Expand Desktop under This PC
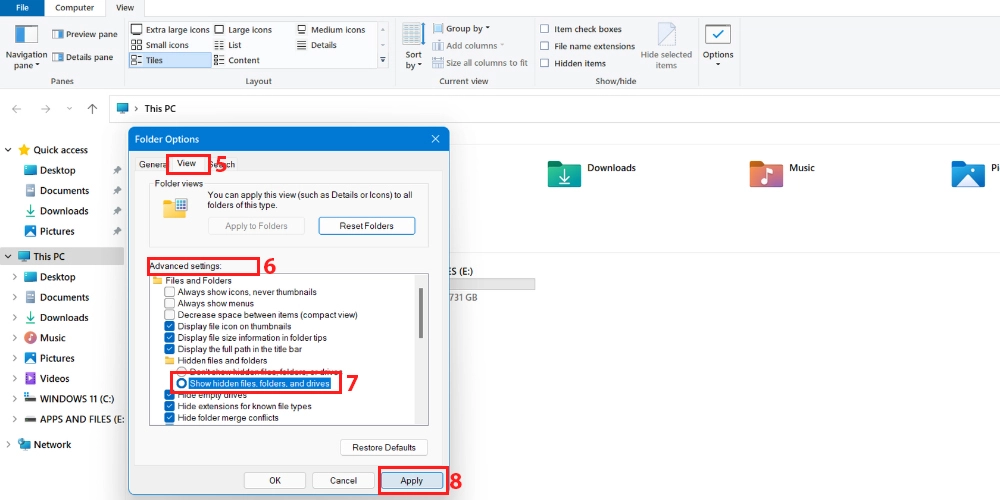Screen dimensions: 1000x500 click(15, 277)
